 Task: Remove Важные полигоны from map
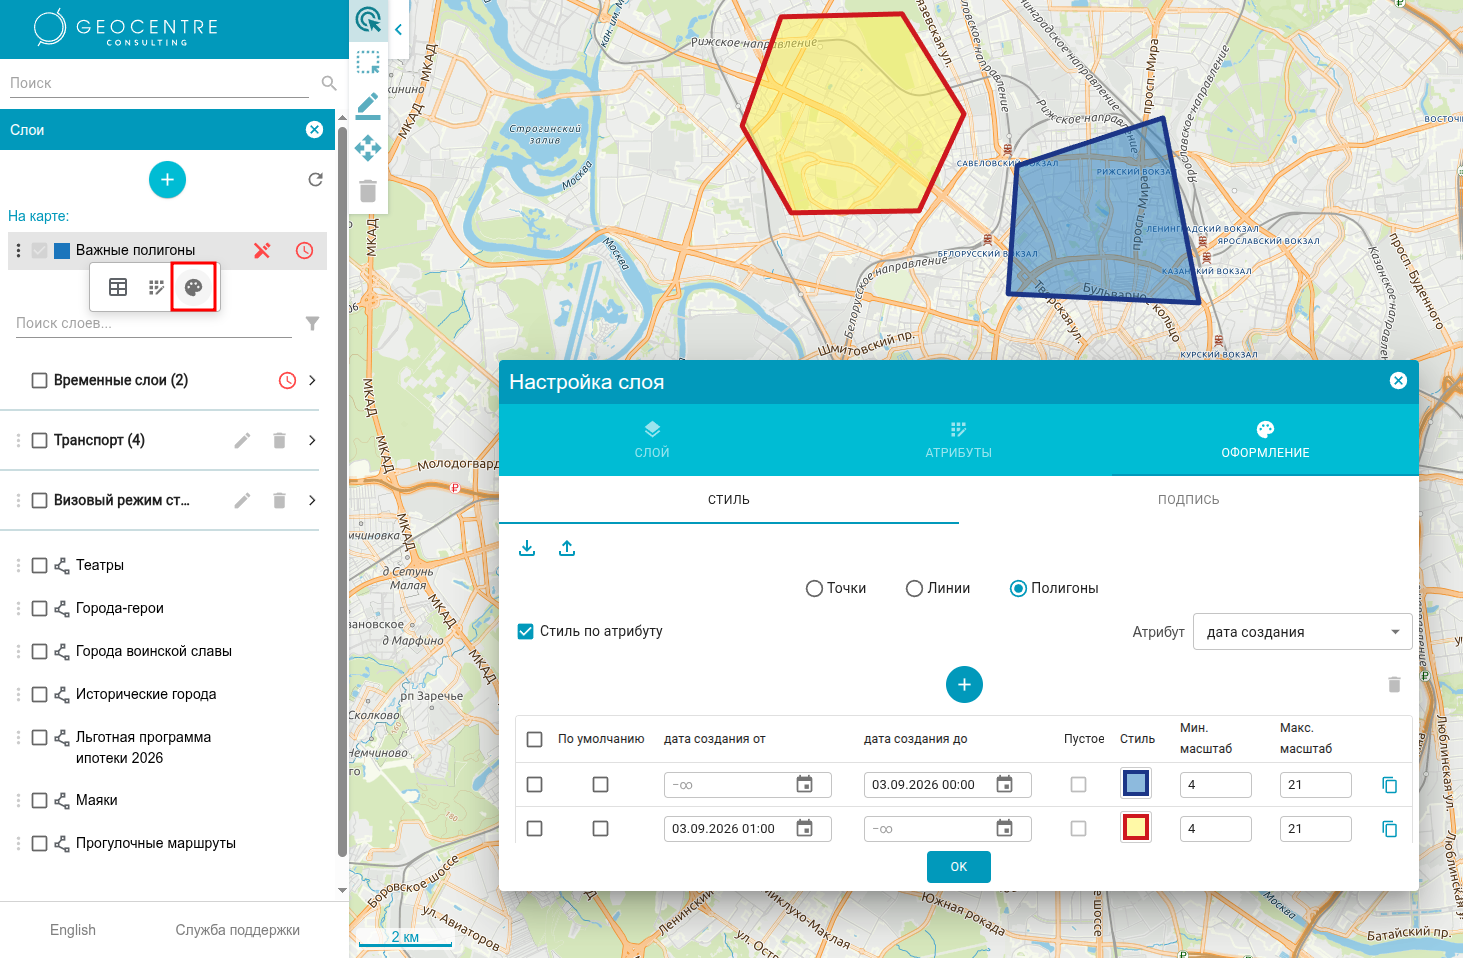click(262, 250)
